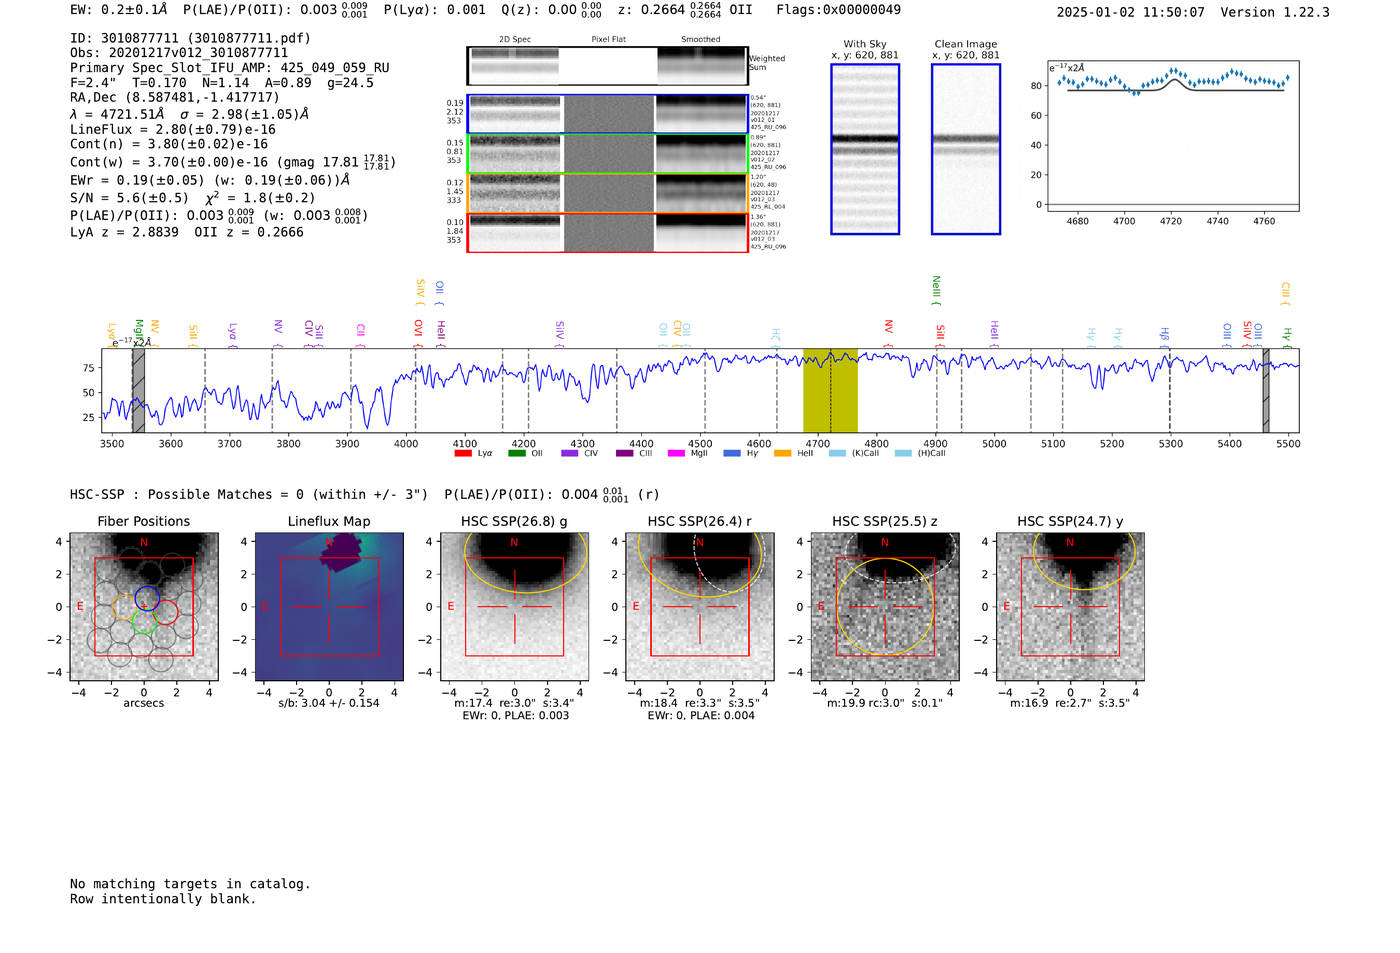Click the m:16.9 re:2.7" s:3.5" caption
Image resolution: width=1400 pixels, height=953 pixels.
click(x=1070, y=703)
